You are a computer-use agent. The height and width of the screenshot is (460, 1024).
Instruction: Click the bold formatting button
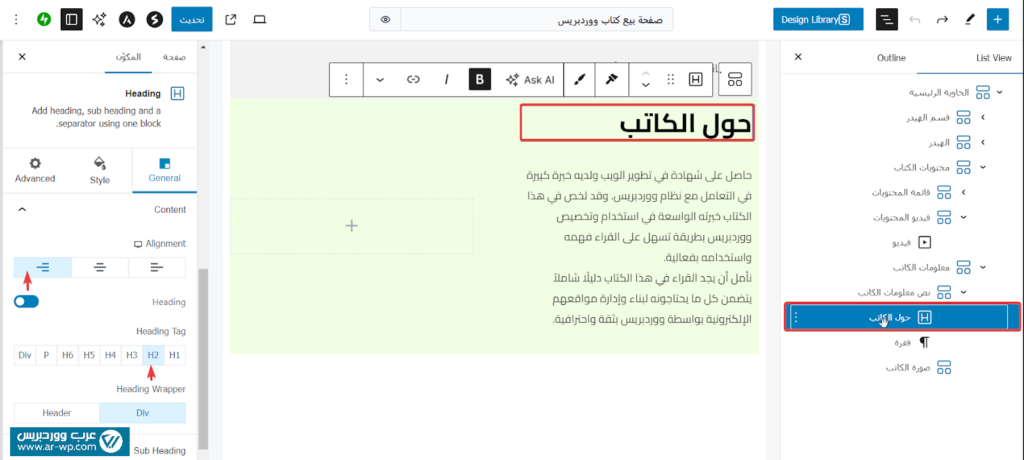pos(480,79)
